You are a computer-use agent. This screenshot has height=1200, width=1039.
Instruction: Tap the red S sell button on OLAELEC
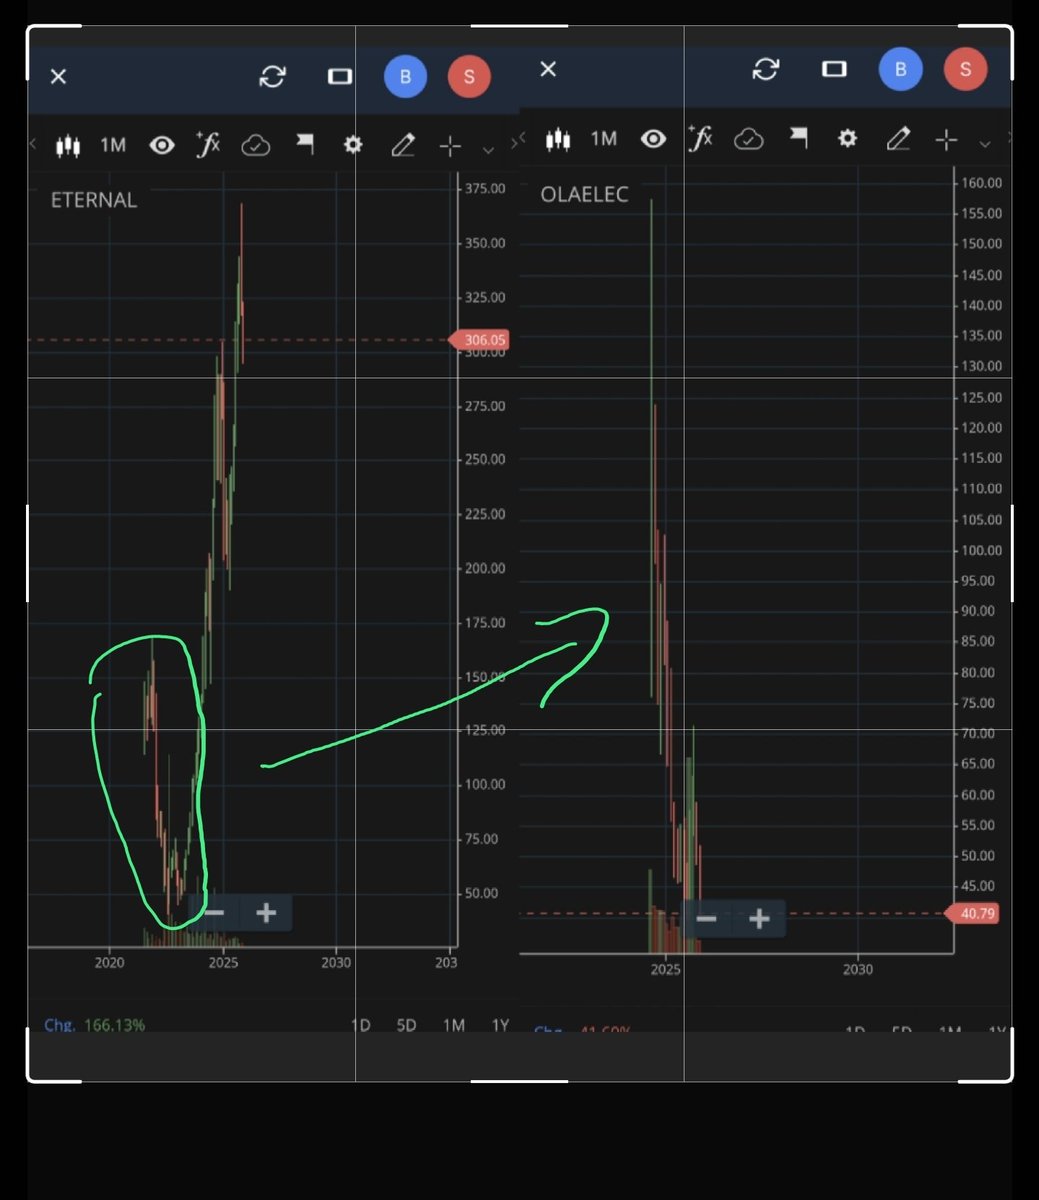coord(965,69)
